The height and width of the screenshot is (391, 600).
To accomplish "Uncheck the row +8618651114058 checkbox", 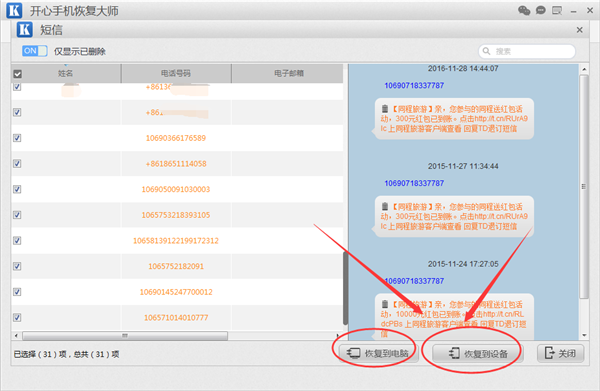I will (17, 163).
